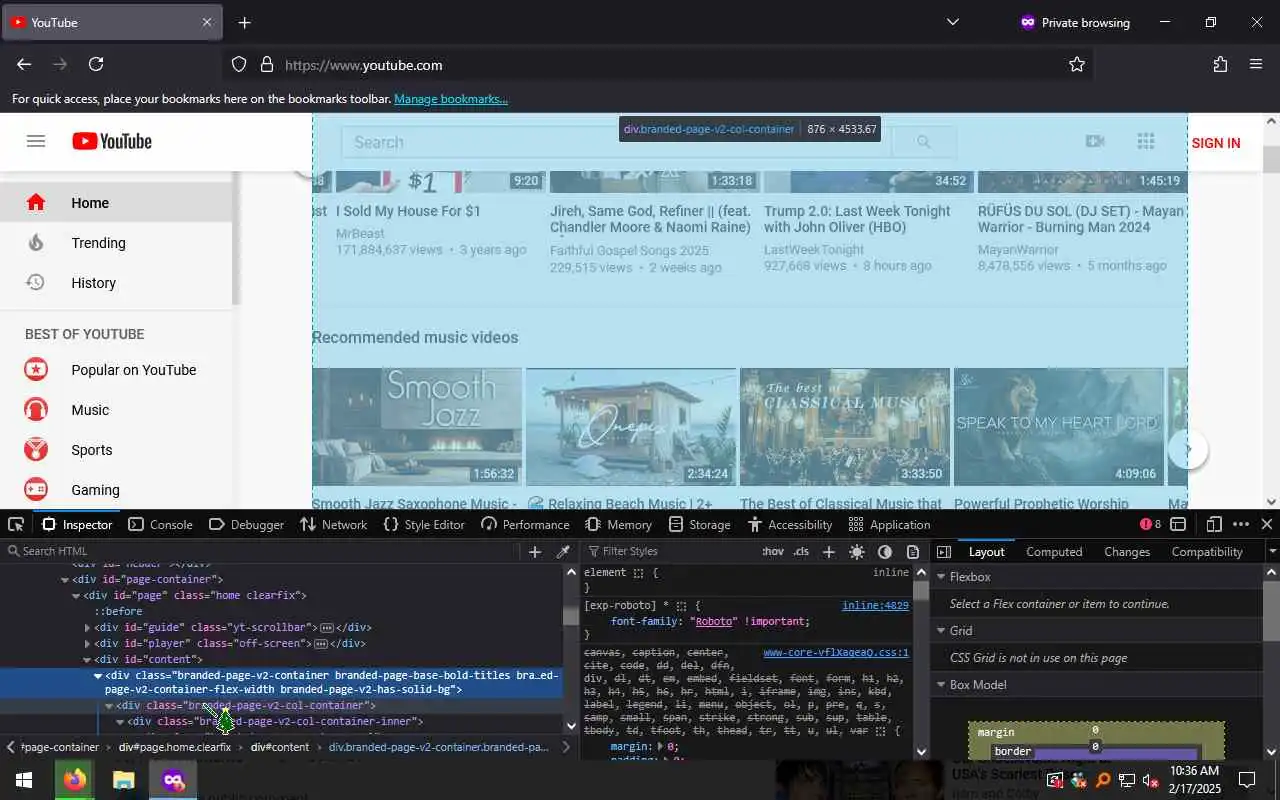Click the Manage bookmarks link
The height and width of the screenshot is (800, 1280).
pos(451,99)
